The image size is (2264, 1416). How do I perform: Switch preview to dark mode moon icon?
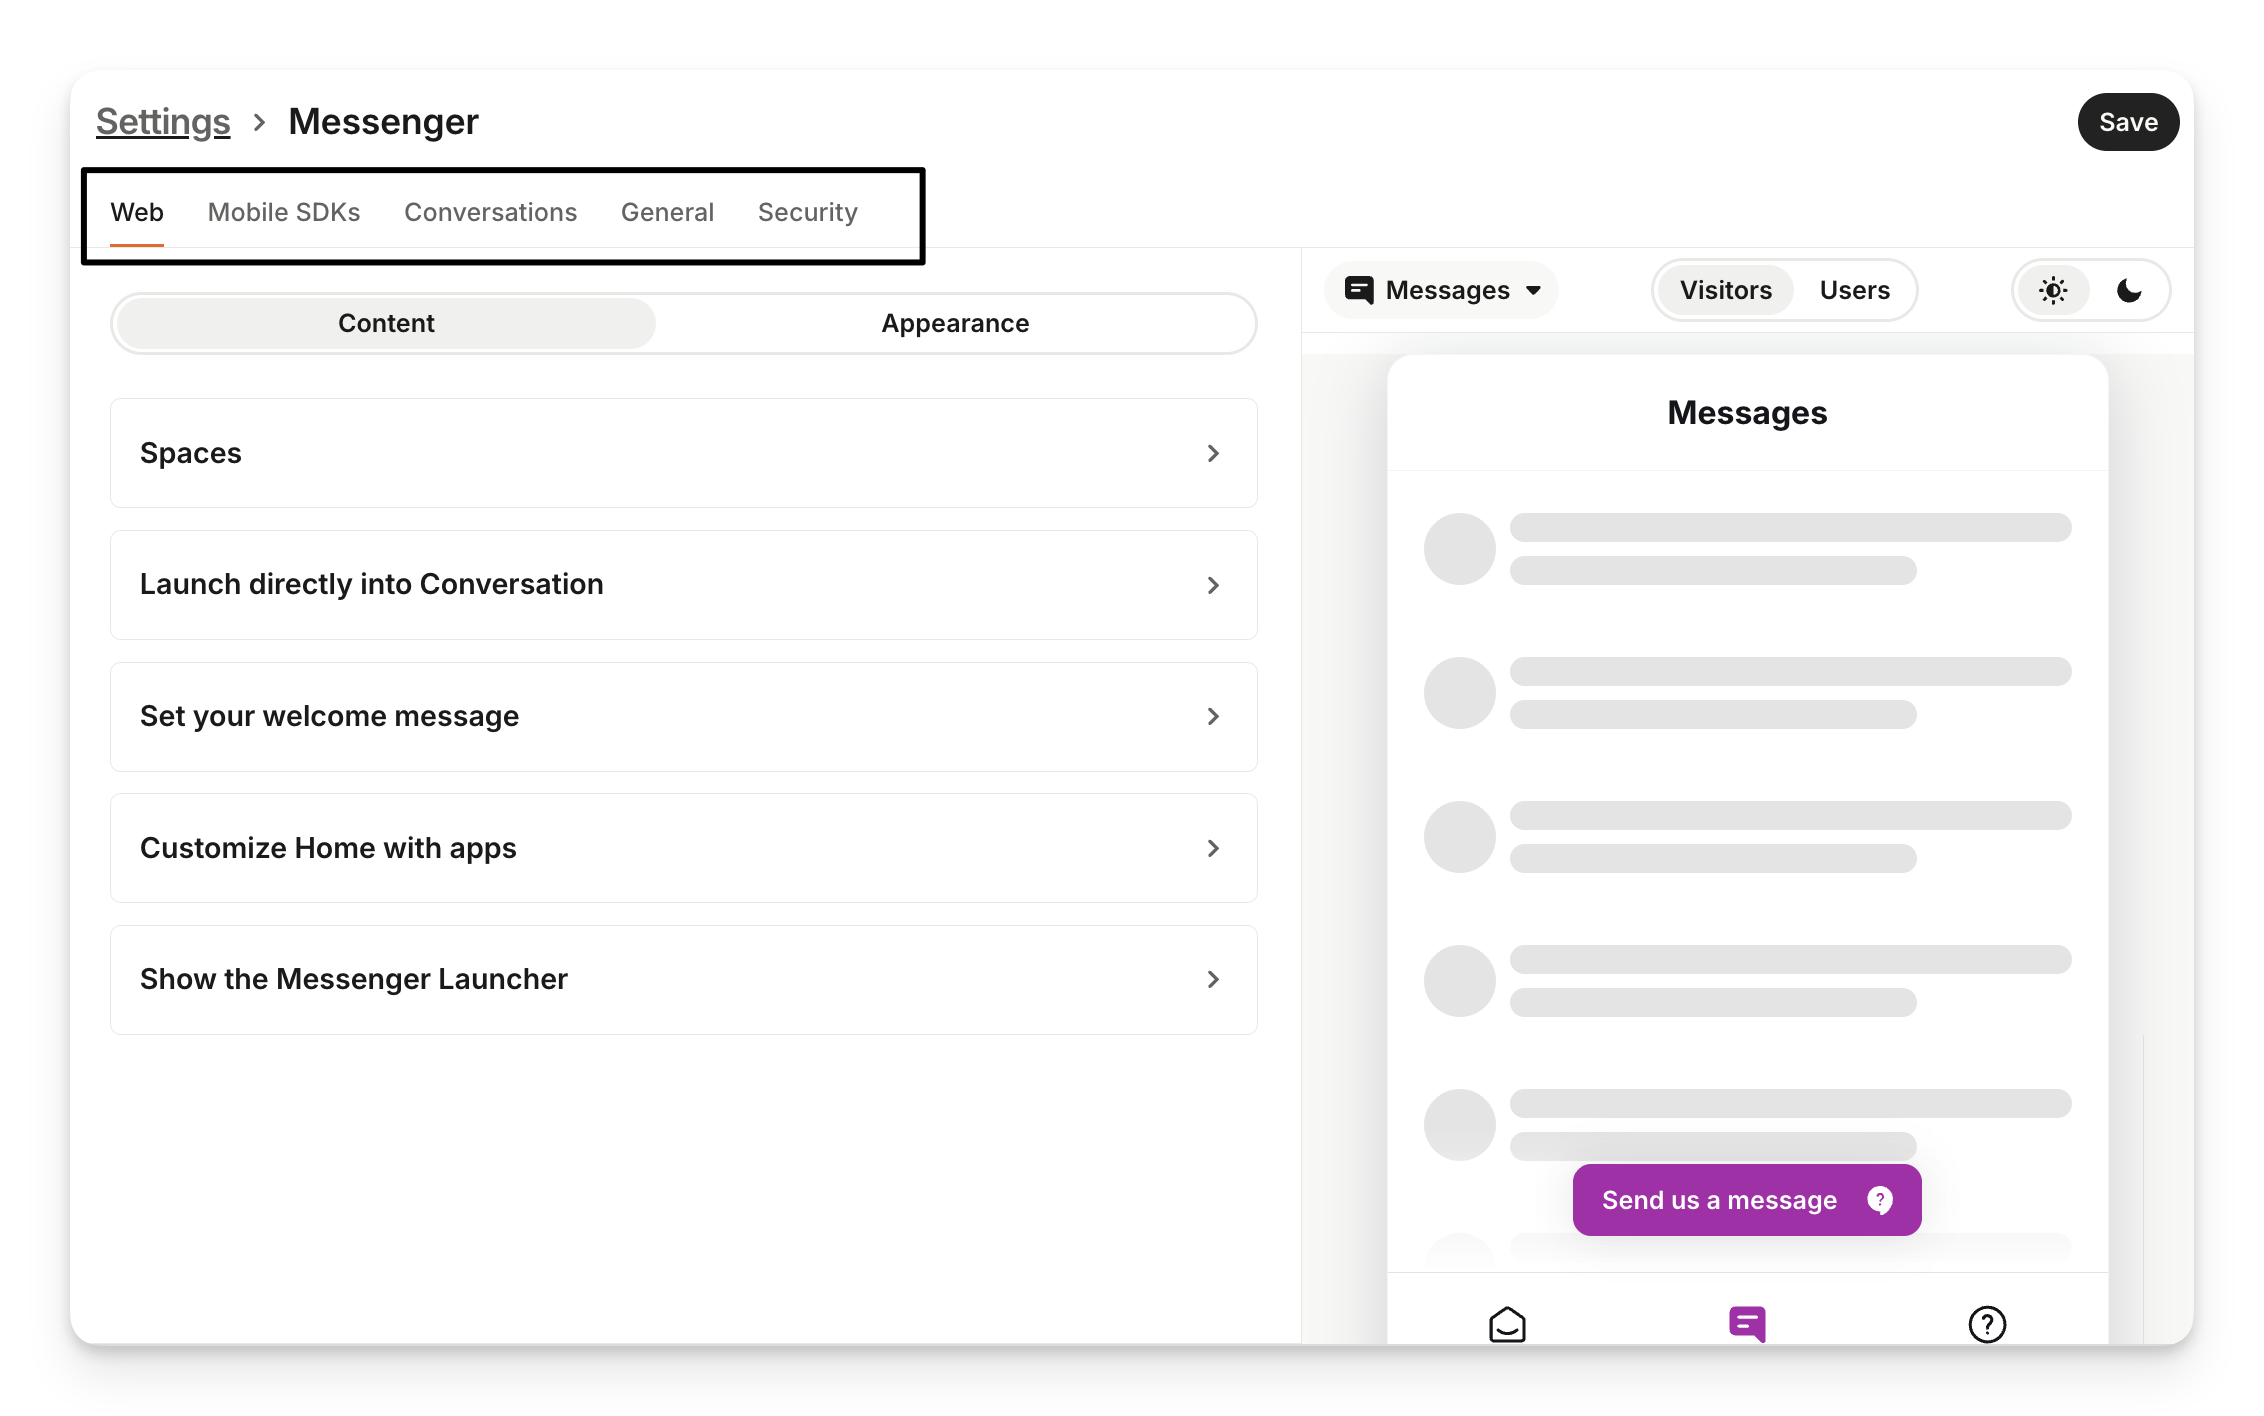2129,291
